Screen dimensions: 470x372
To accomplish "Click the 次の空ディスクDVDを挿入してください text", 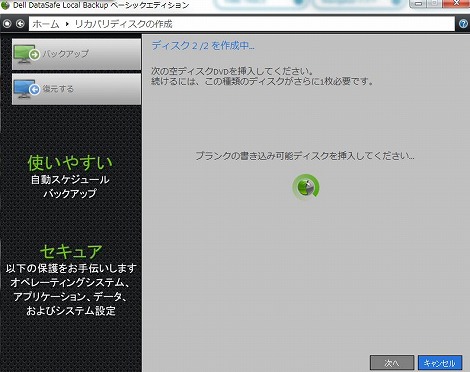I will [232, 71].
